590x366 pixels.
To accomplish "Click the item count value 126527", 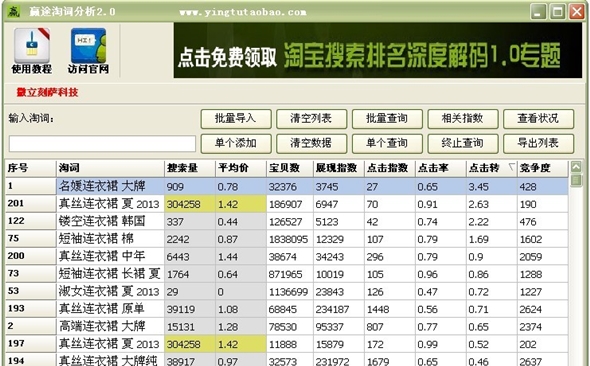I will tap(286, 222).
